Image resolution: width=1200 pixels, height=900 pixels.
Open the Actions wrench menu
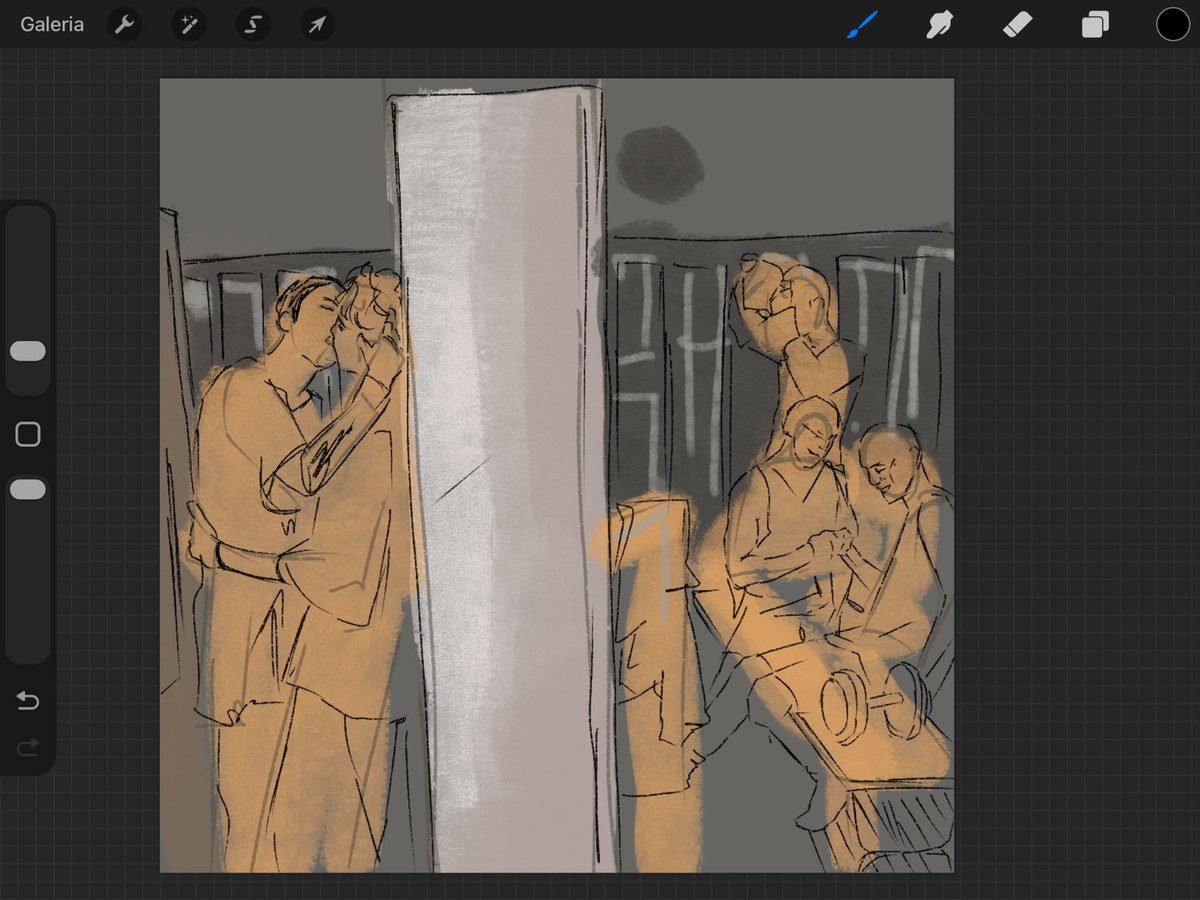pos(124,24)
